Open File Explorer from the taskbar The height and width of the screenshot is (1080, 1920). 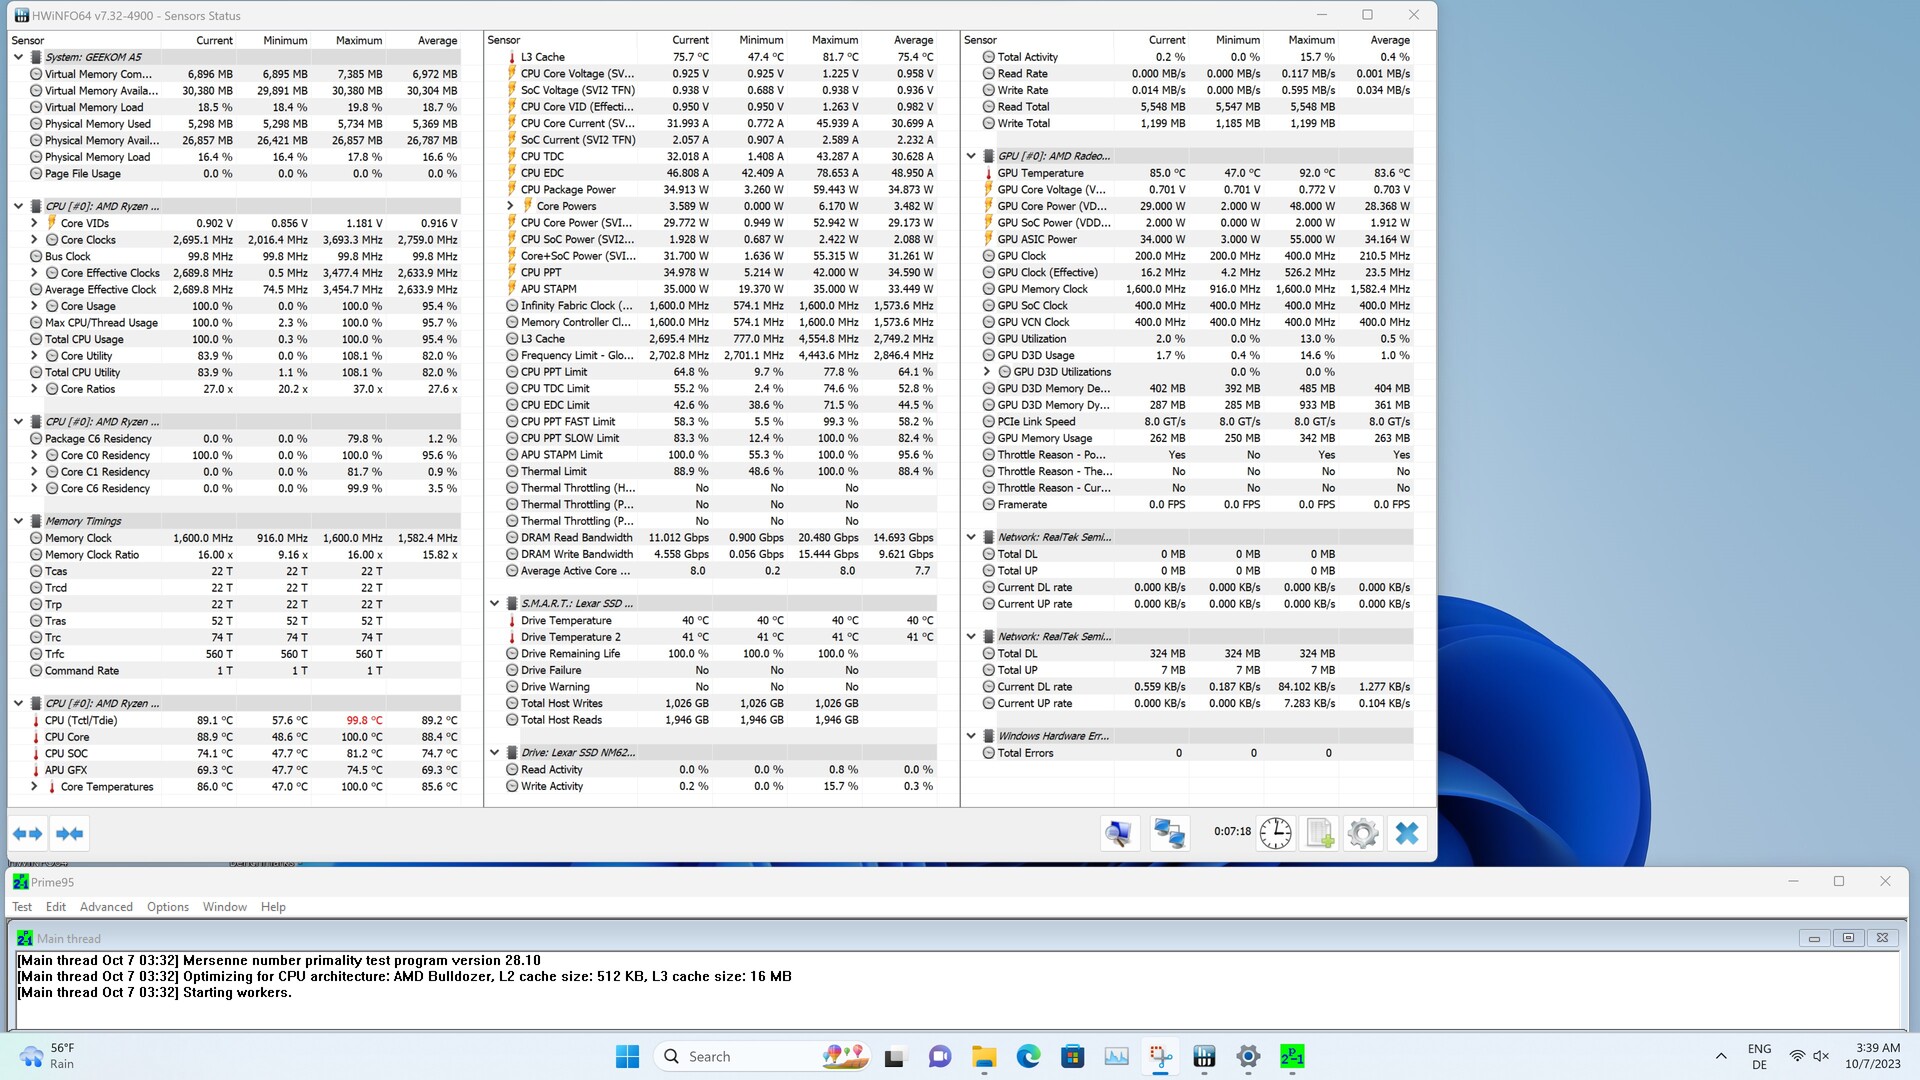[983, 1056]
